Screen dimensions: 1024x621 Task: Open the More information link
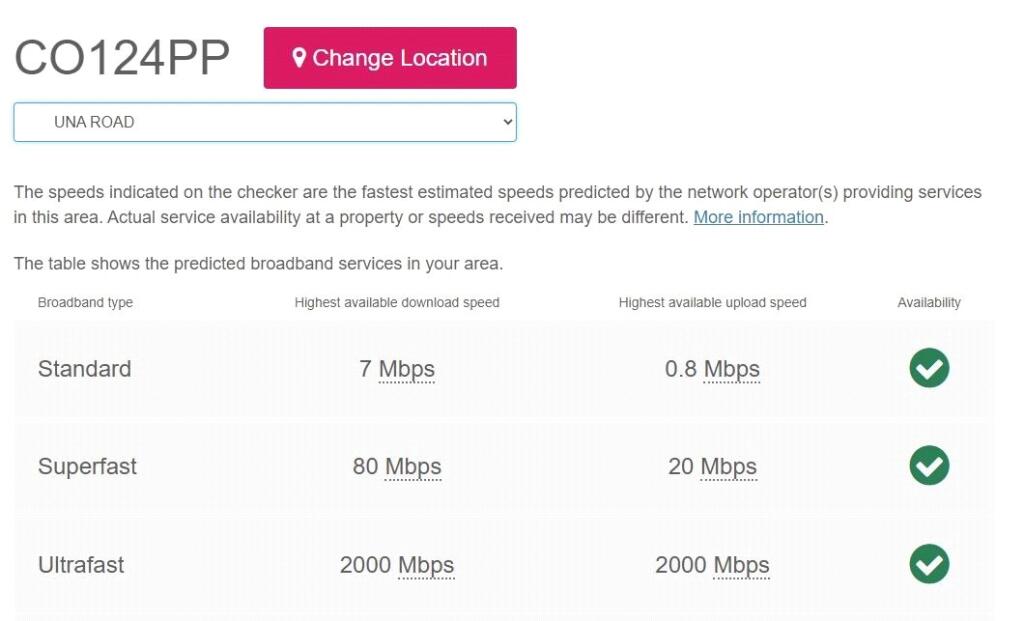tap(757, 216)
